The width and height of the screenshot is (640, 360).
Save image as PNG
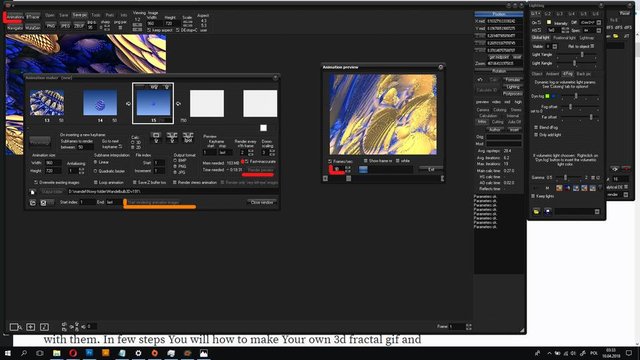(x=51, y=26)
